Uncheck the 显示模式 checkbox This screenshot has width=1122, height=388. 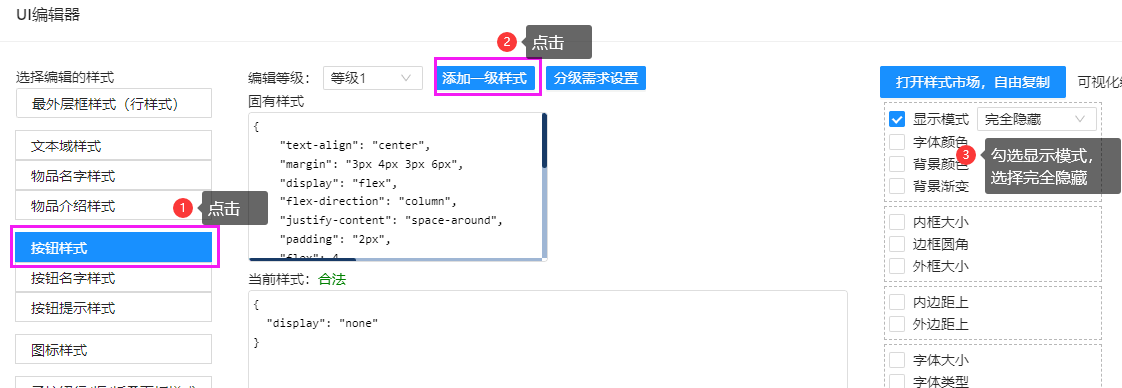[897, 119]
